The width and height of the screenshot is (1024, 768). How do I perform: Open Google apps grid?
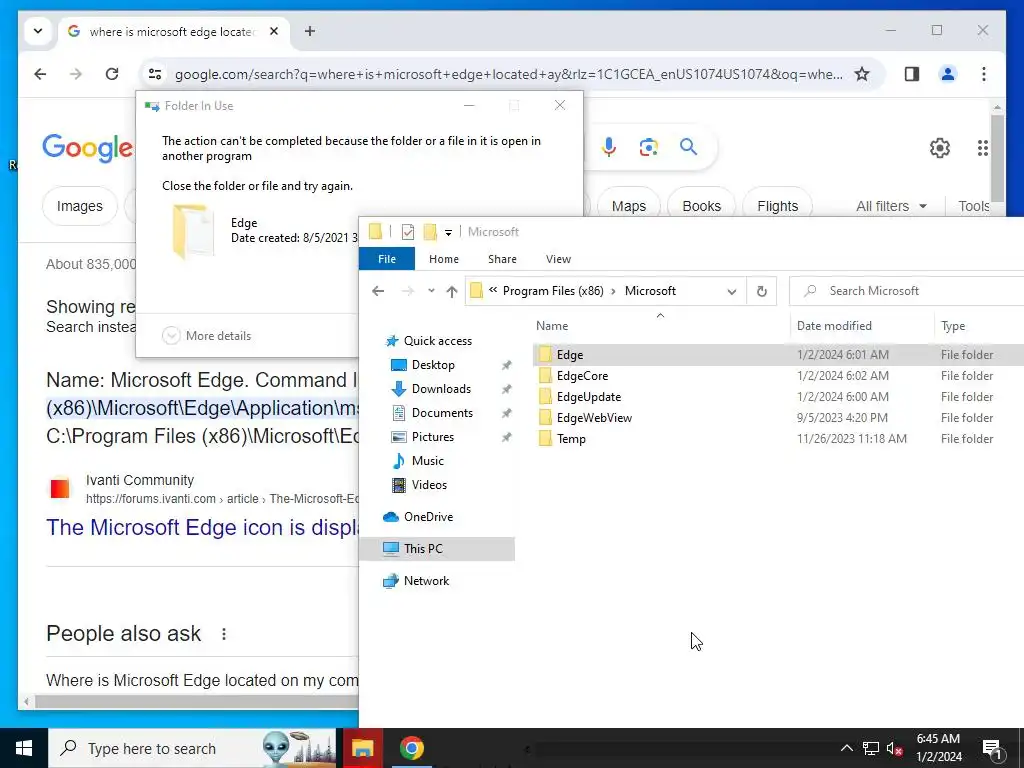pos(983,148)
